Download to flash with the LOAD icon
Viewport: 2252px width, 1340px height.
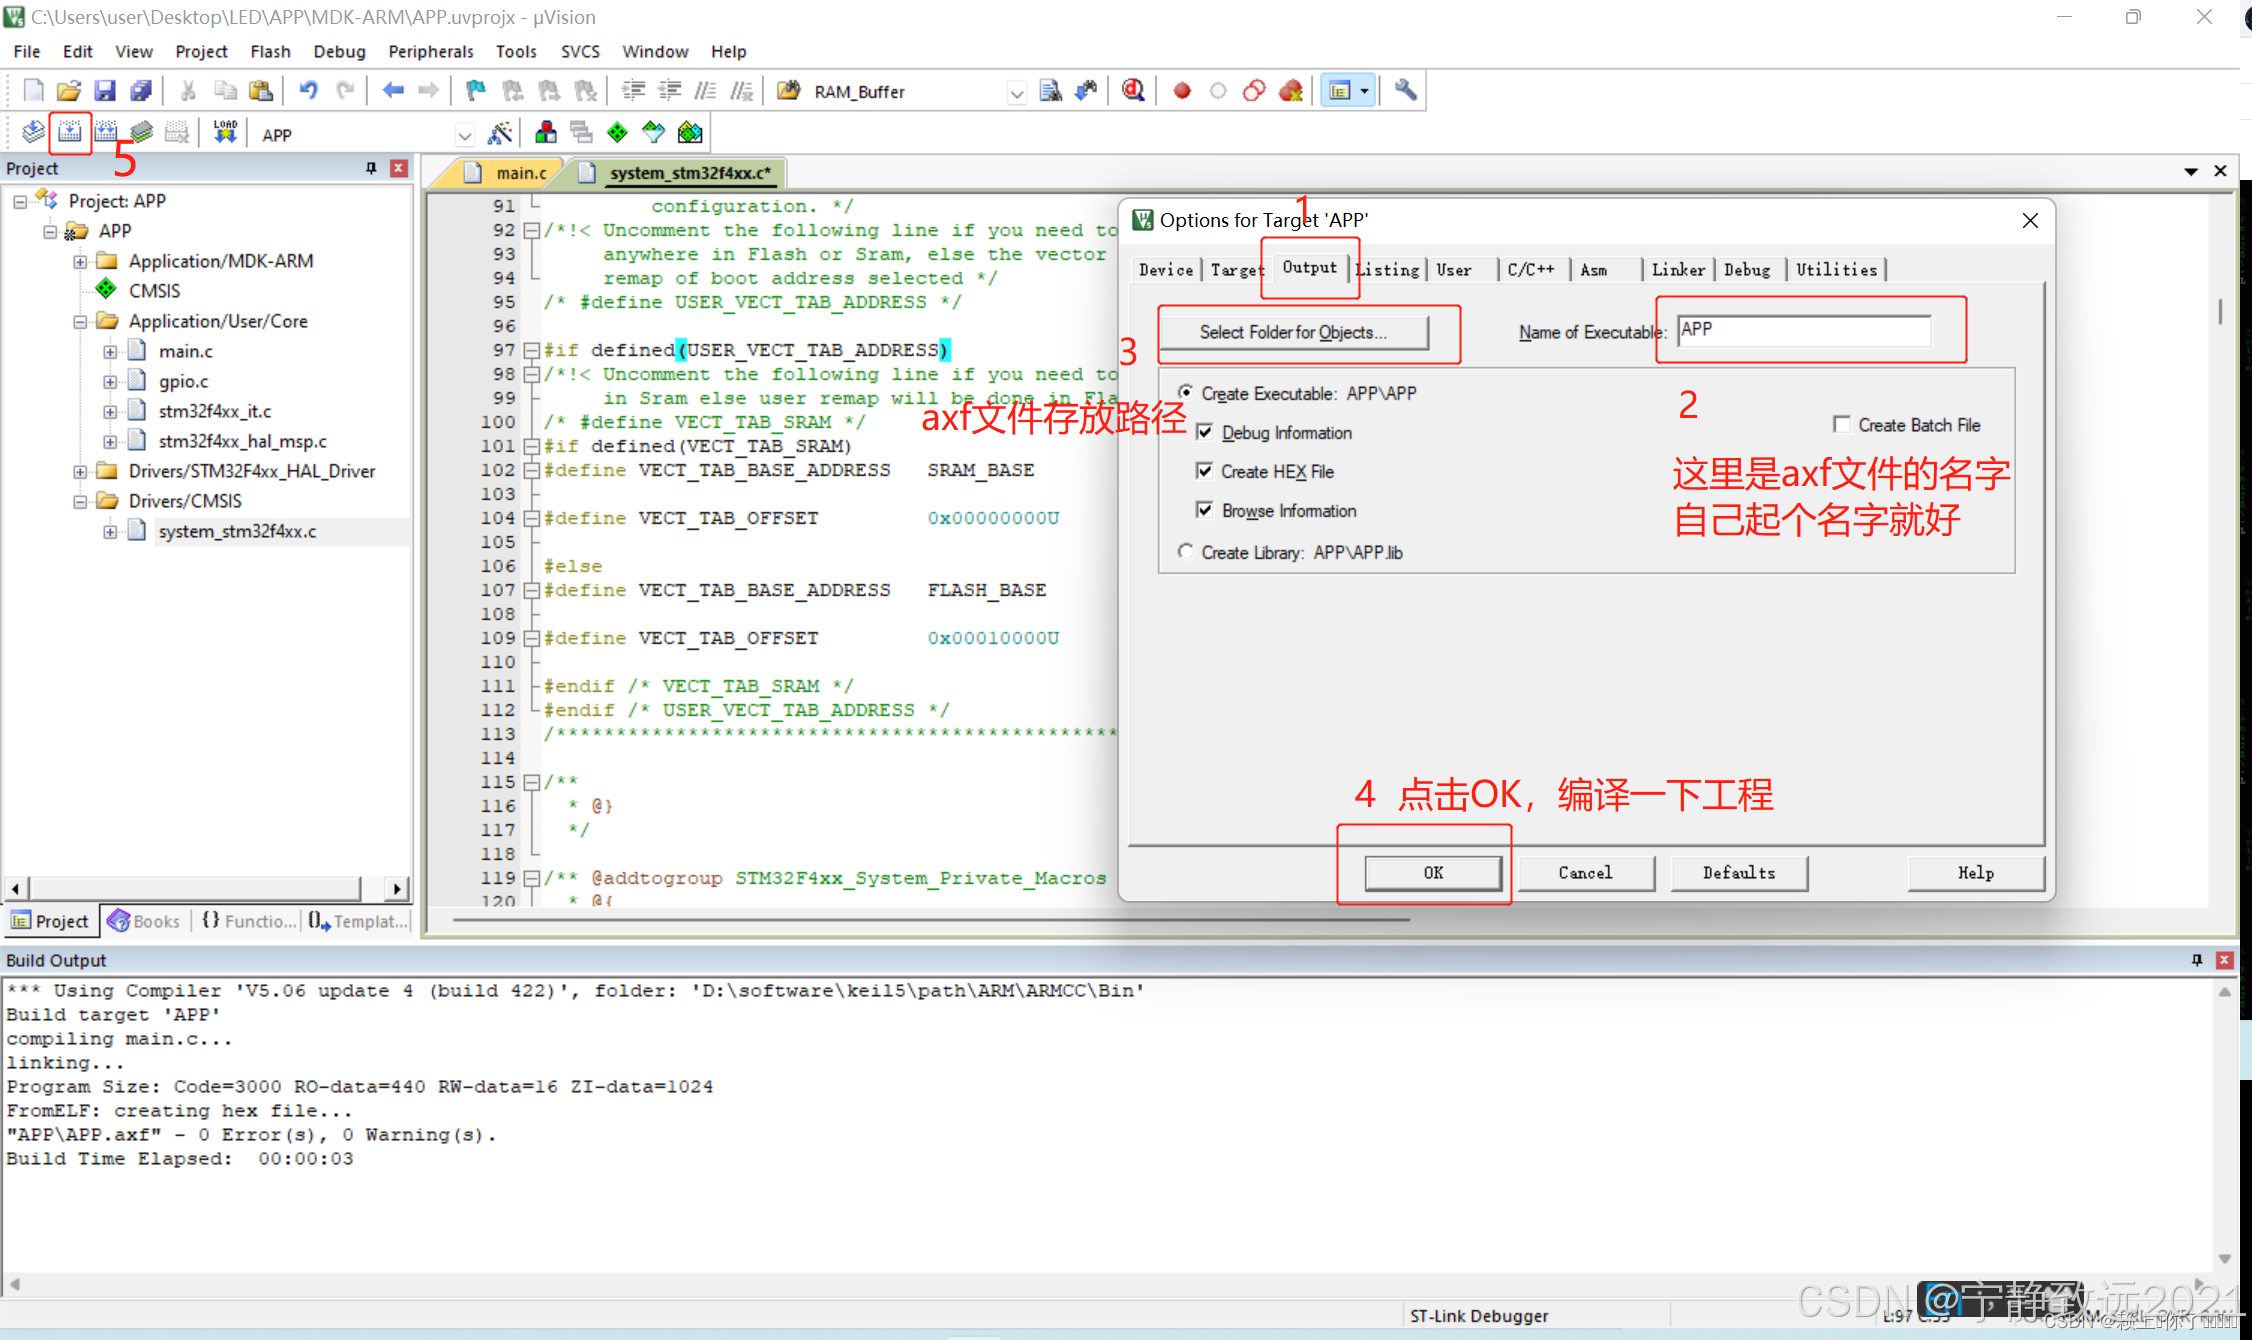click(225, 133)
